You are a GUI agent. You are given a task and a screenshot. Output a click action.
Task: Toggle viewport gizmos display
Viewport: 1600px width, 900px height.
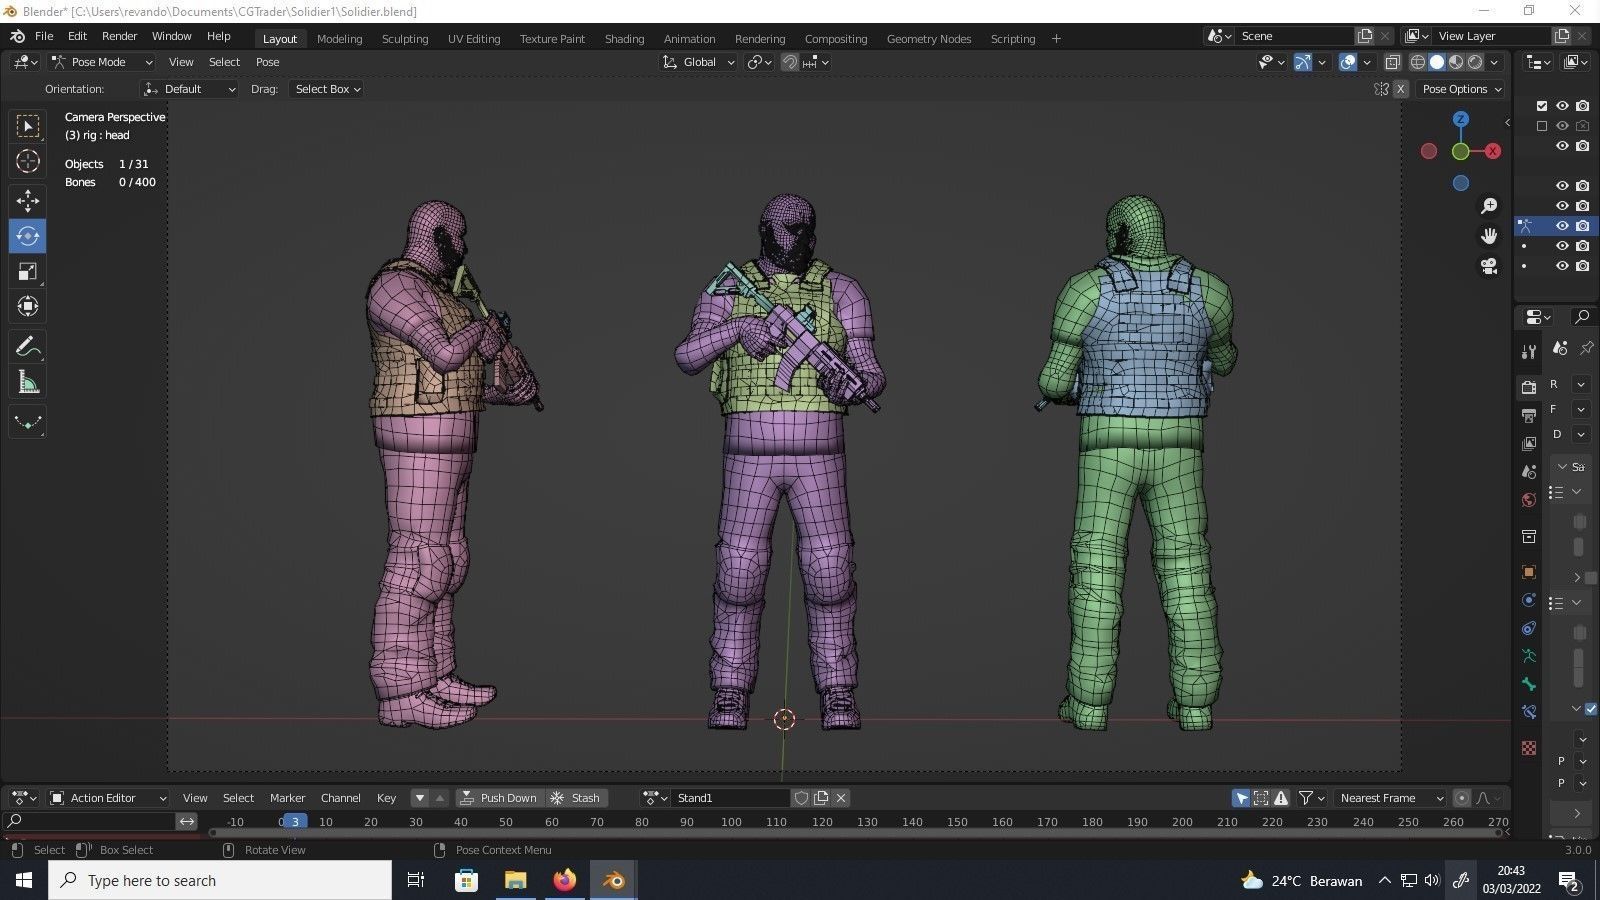tap(1303, 62)
